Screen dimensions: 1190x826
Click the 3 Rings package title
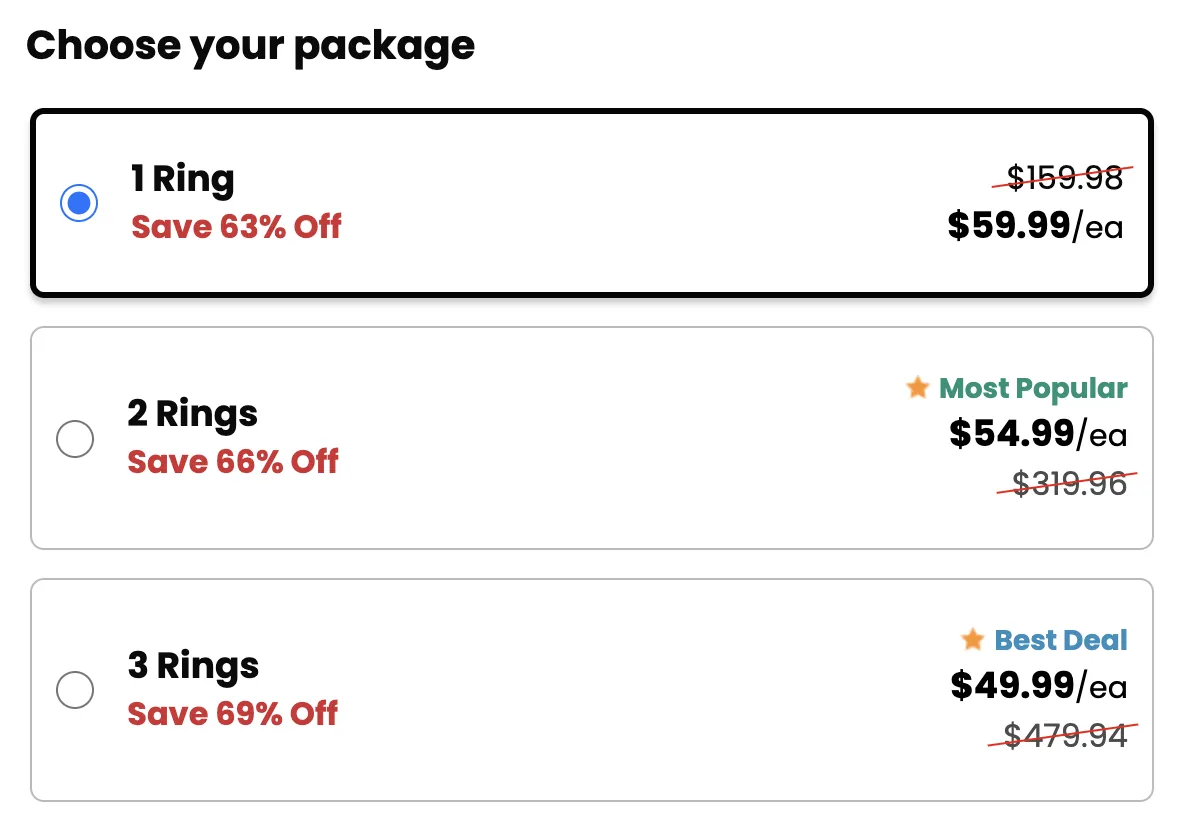point(194,666)
